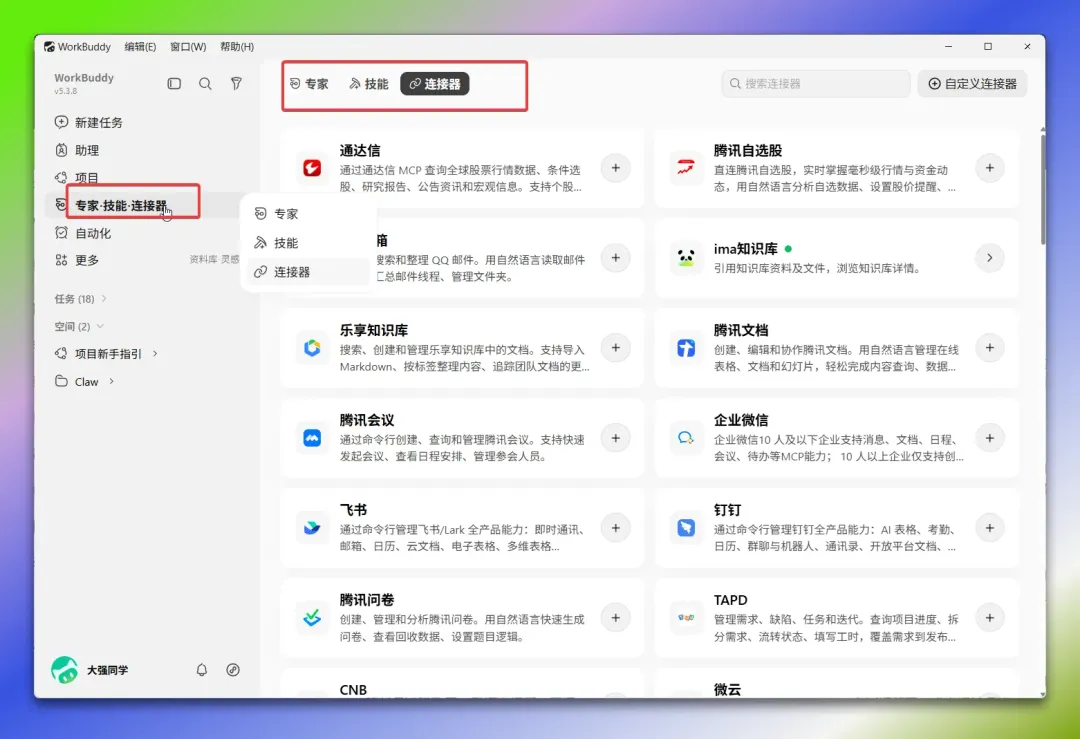Open ima知识库 details chevron
This screenshot has height=739, width=1080.
990,258
